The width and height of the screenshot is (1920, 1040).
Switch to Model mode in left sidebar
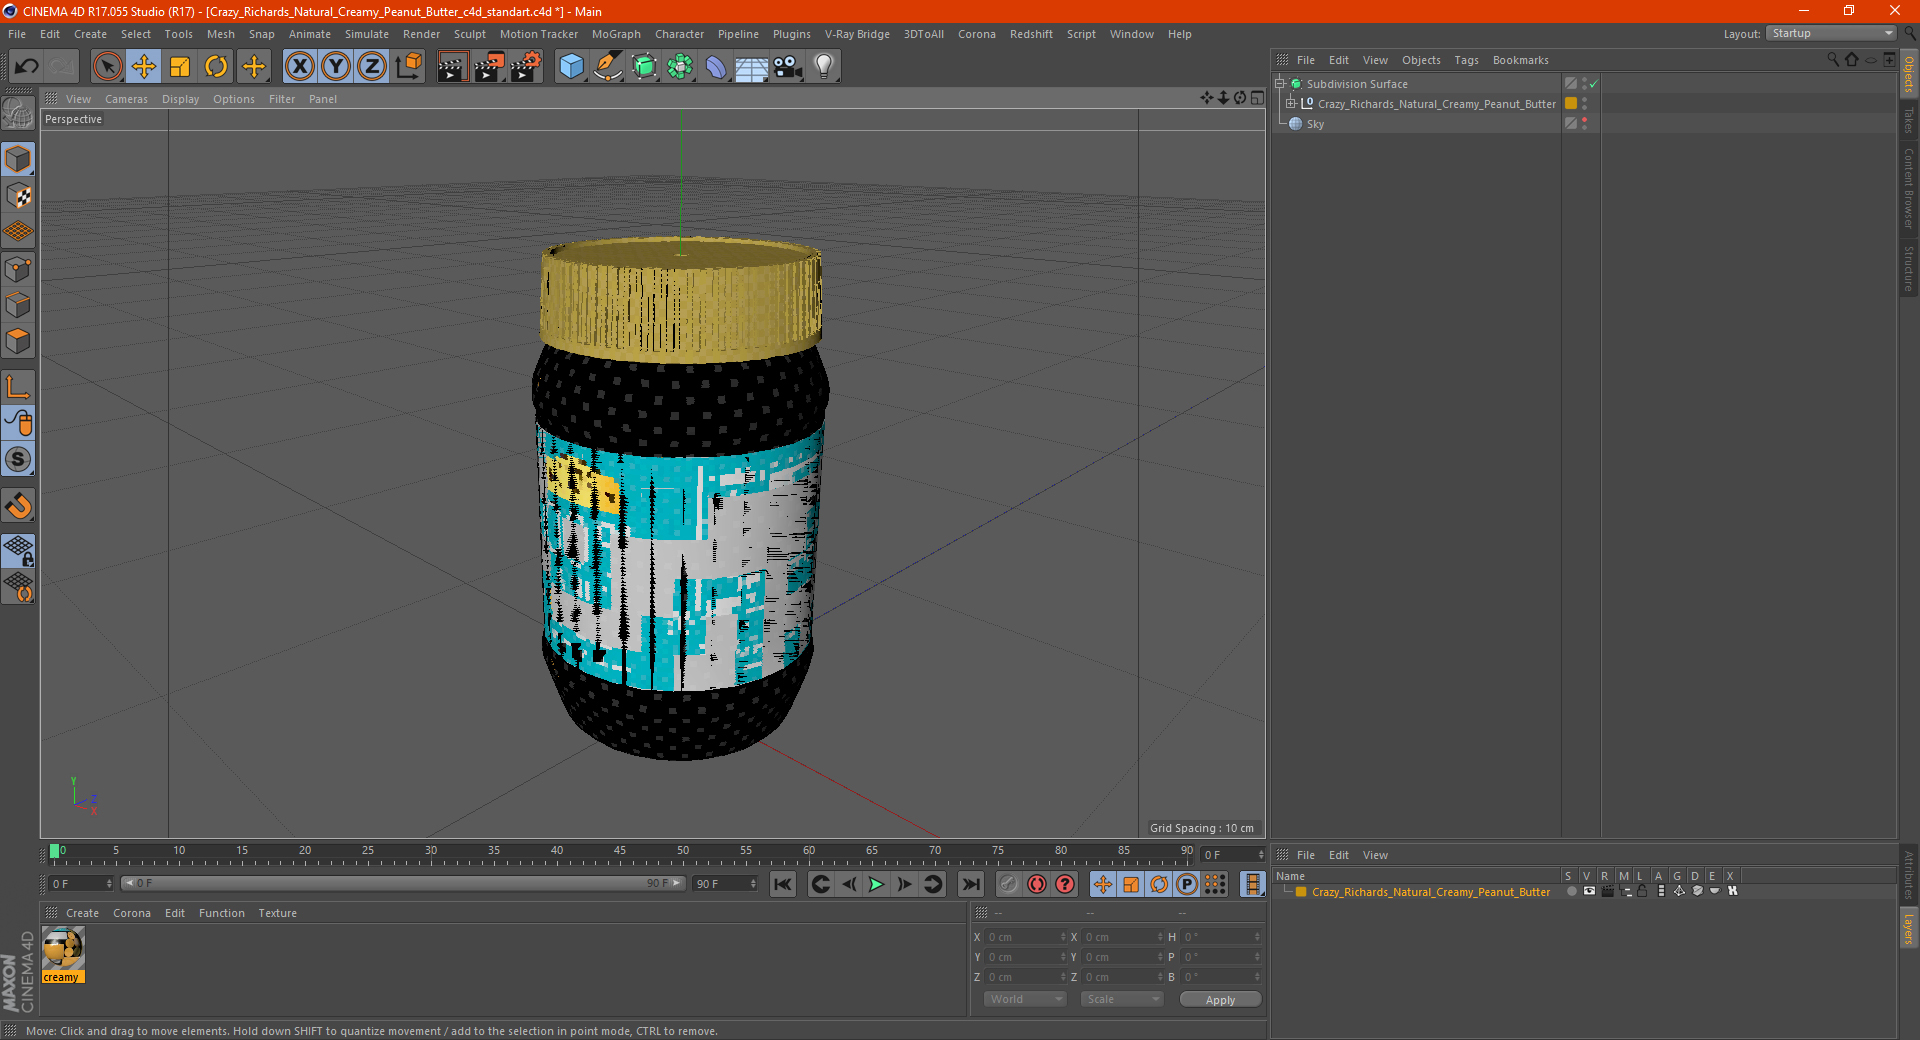click(x=18, y=160)
